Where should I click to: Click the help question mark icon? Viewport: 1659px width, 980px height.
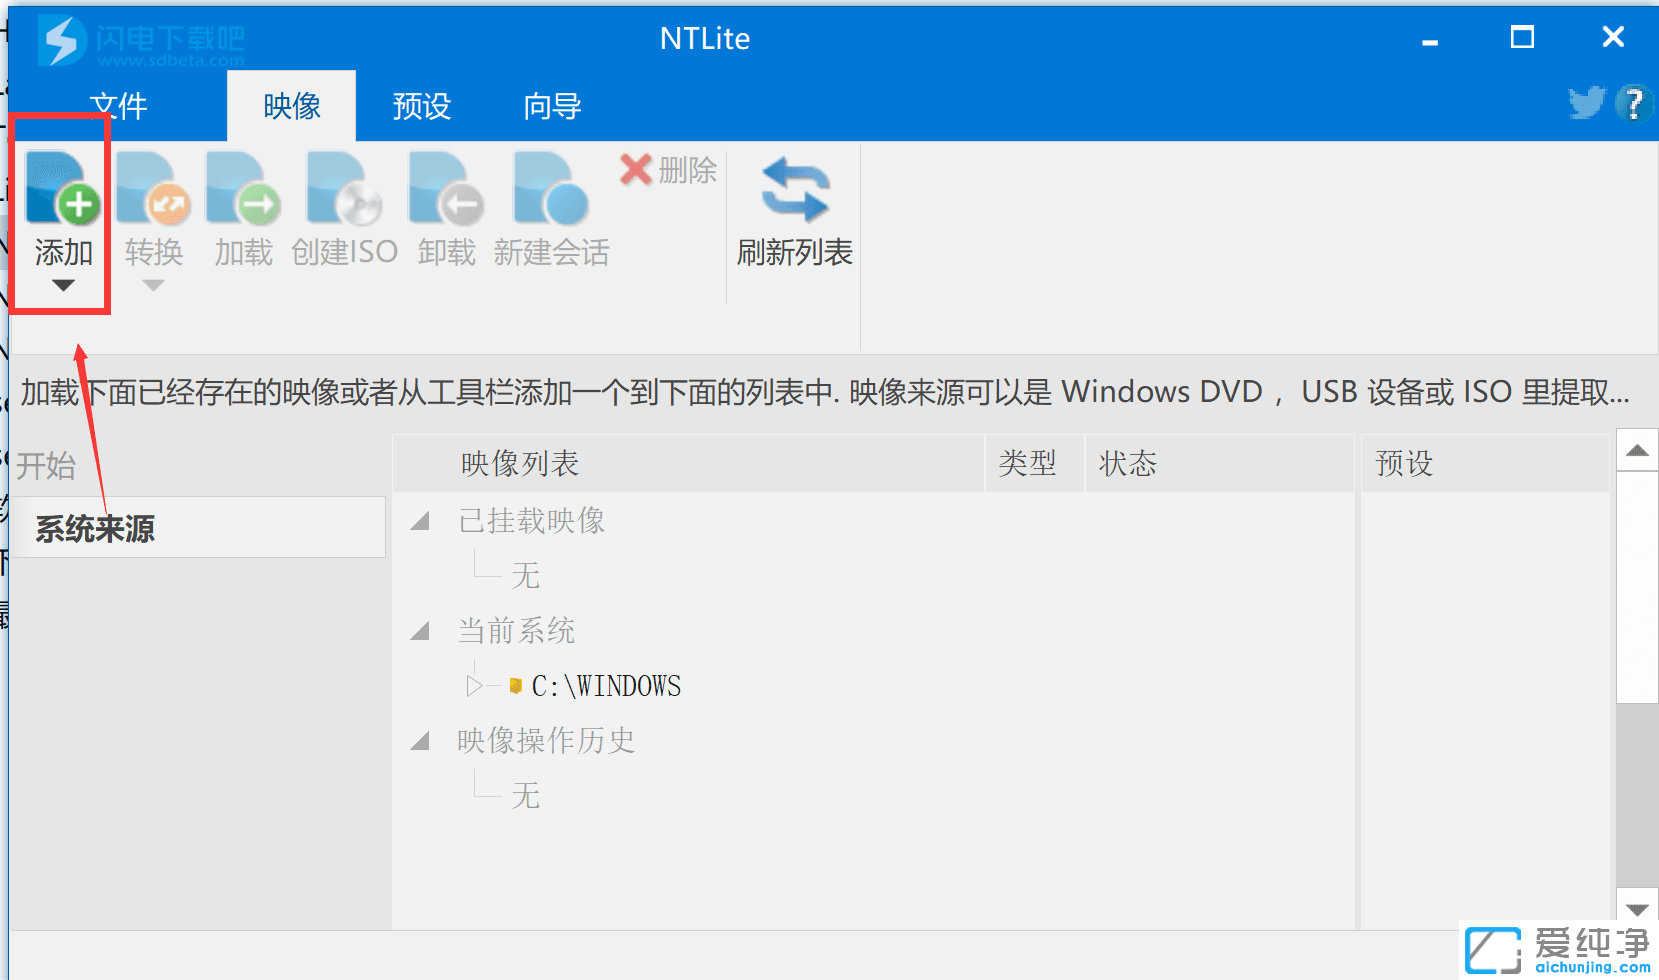point(1634,103)
